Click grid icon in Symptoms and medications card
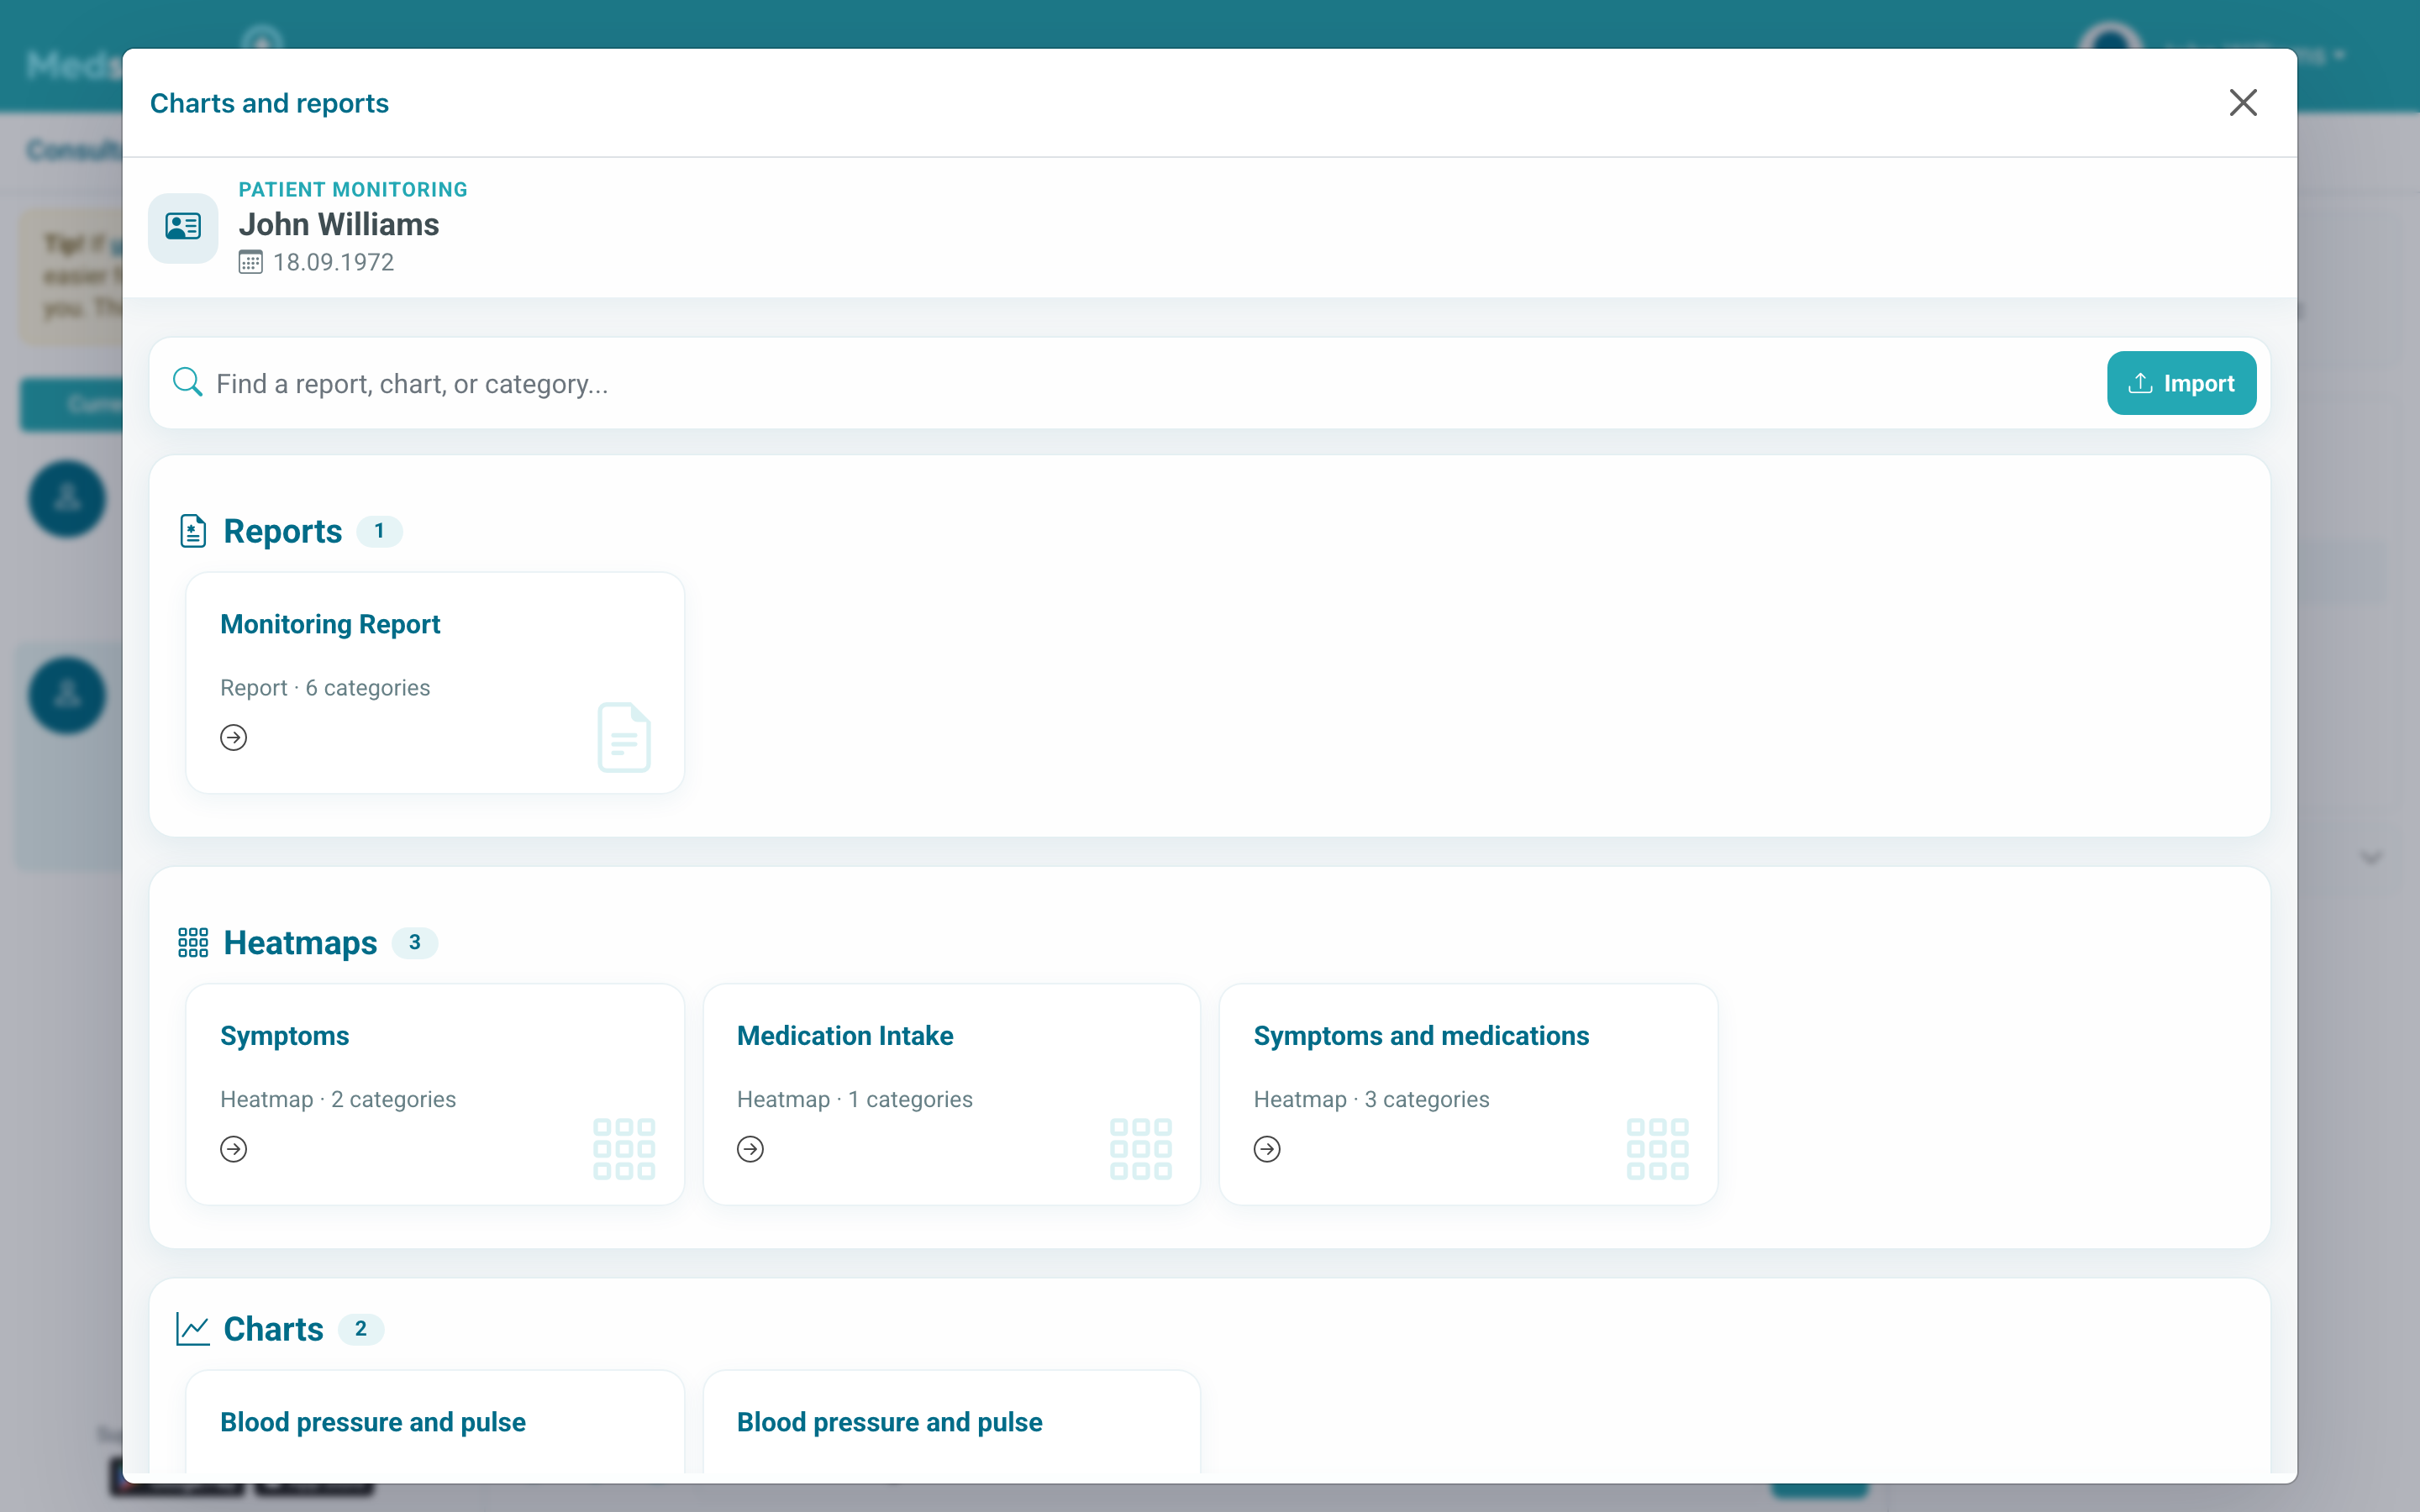 point(1658,1149)
